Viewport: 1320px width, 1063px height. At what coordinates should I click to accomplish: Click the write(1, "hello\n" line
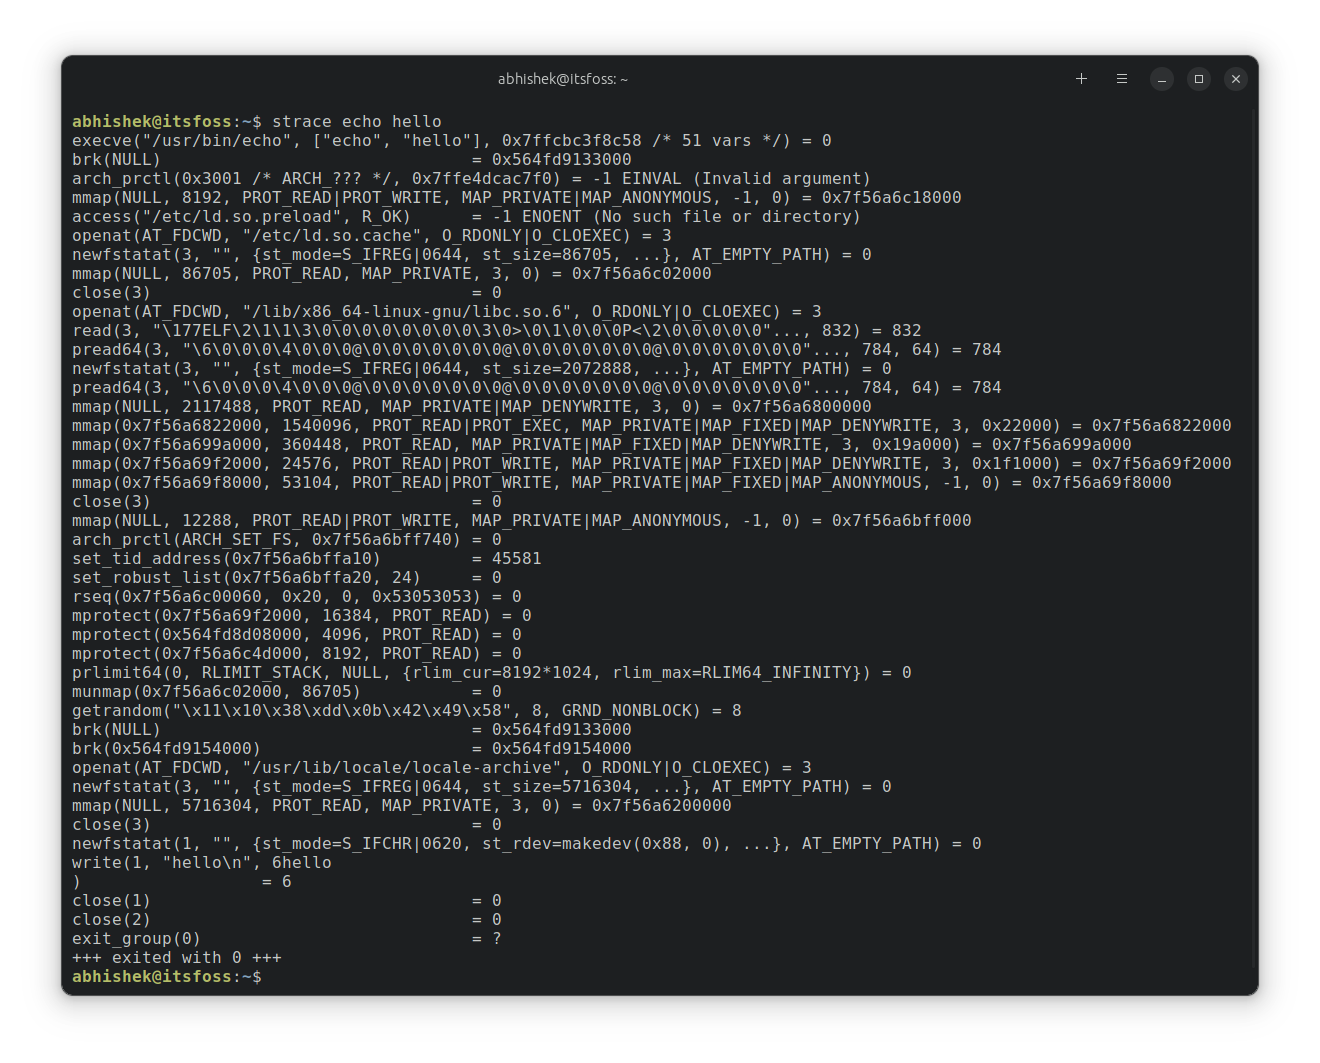coord(202,863)
